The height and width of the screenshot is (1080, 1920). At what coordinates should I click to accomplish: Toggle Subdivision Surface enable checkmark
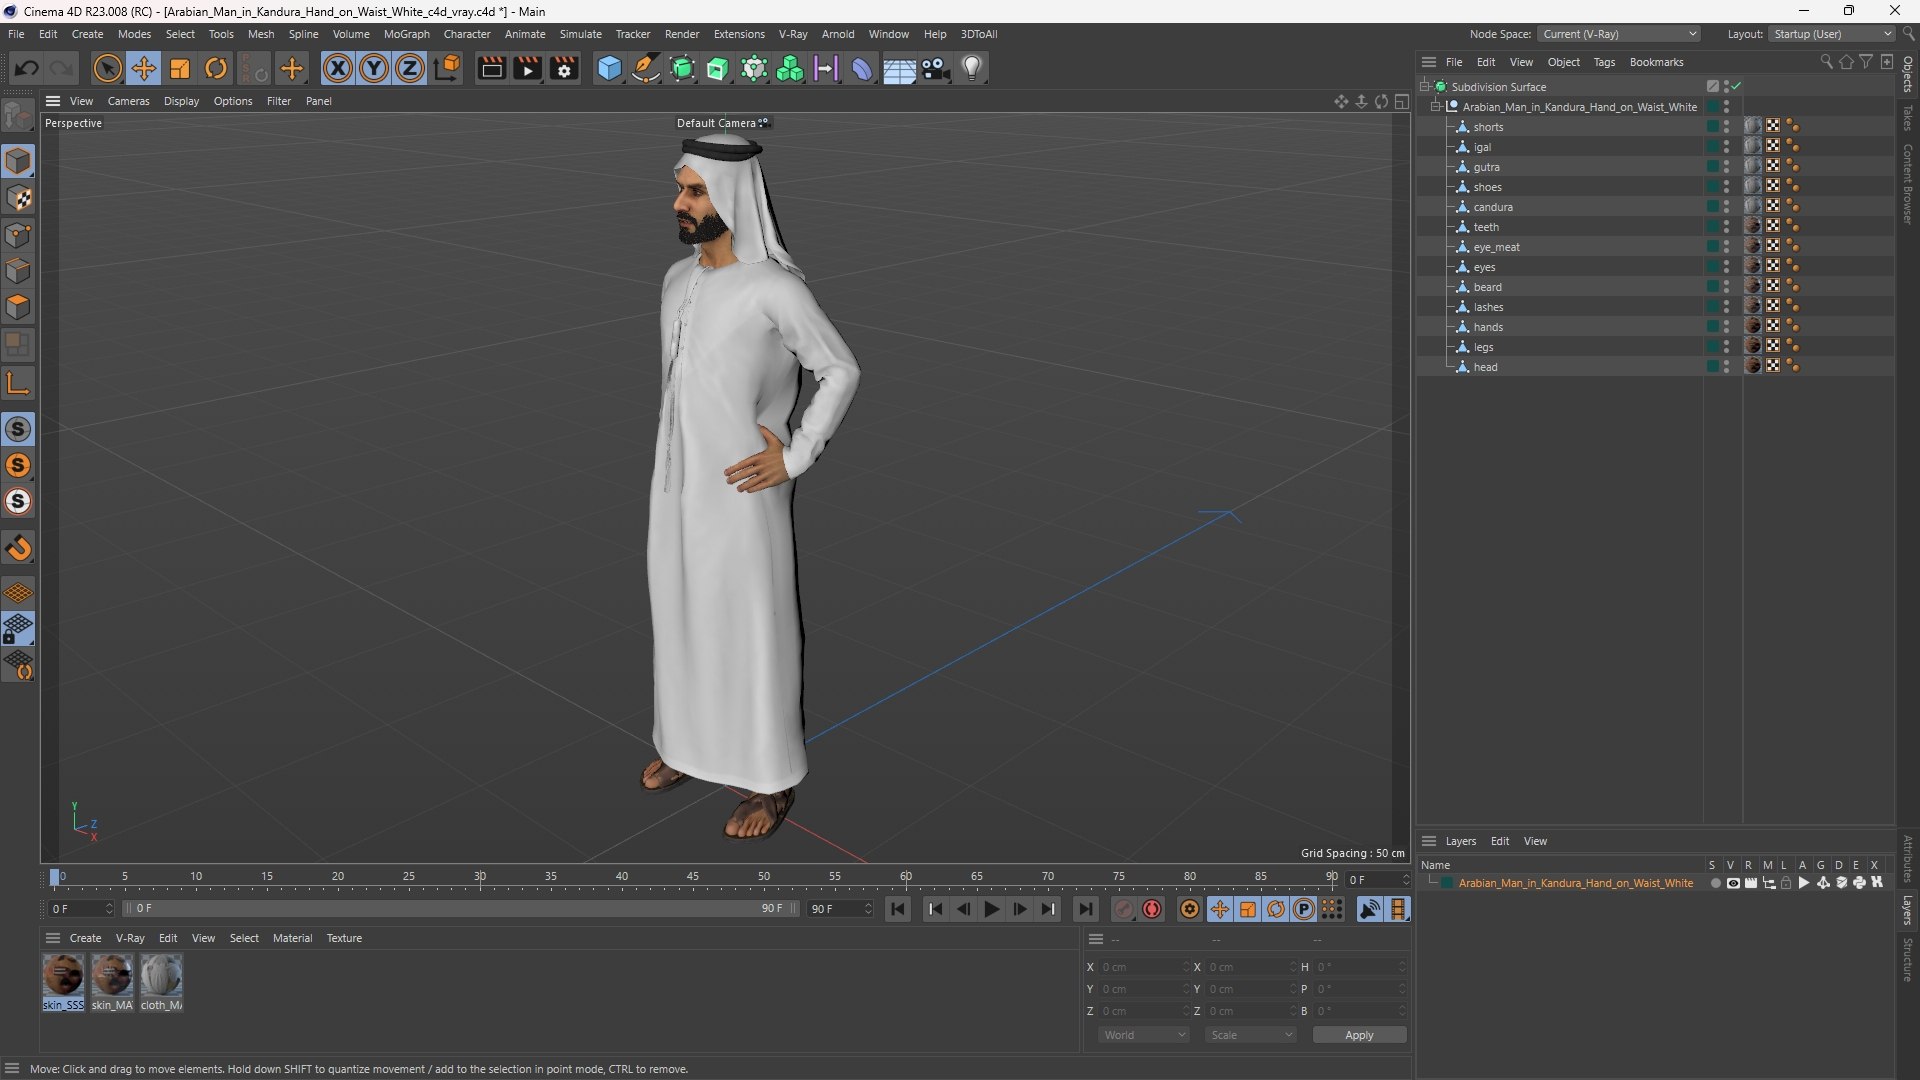(1737, 86)
